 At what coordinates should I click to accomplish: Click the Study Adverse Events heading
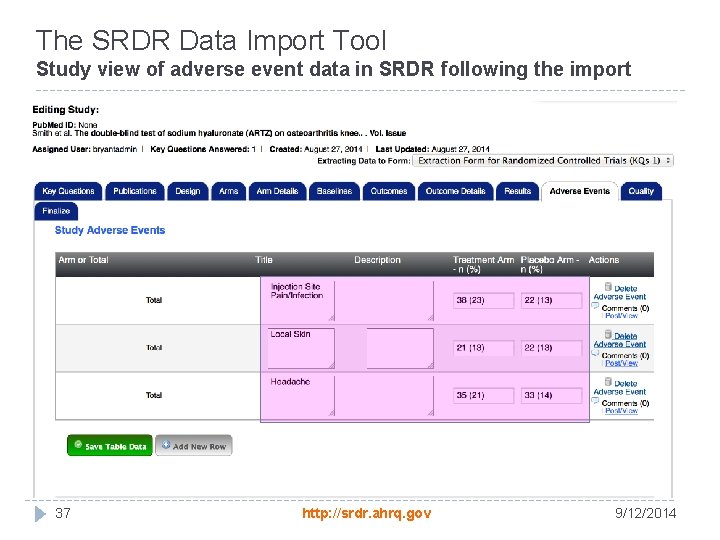coord(110,231)
